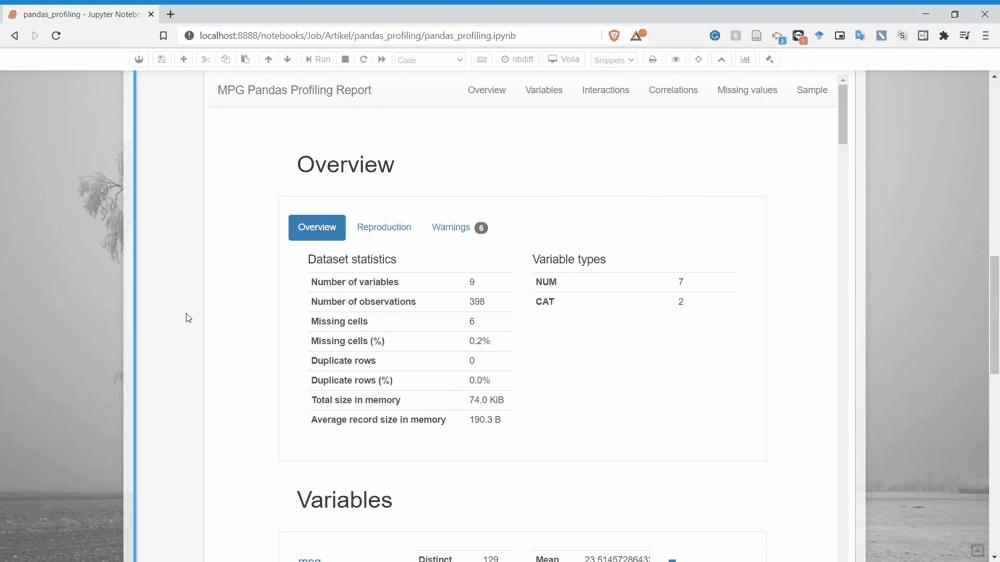The height and width of the screenshot is (562, 1000).
Task: Click the eye icon in notebook toolbar
Action: 675,59
